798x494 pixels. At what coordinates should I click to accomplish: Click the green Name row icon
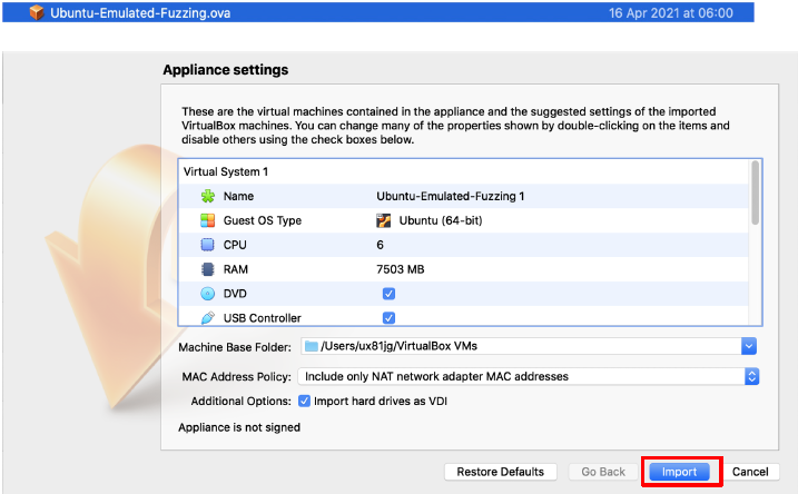coord(208,196)
